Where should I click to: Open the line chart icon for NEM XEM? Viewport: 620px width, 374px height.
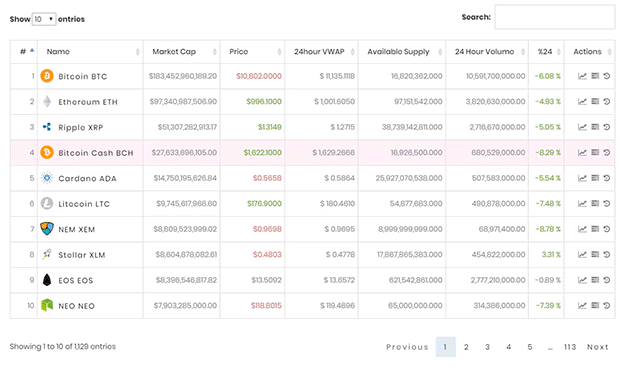pos(582,229)
